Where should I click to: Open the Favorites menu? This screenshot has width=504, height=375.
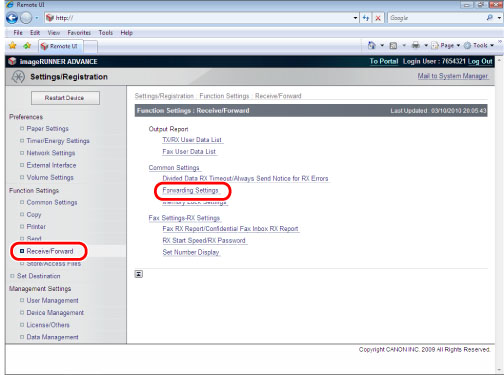(79, 33)
